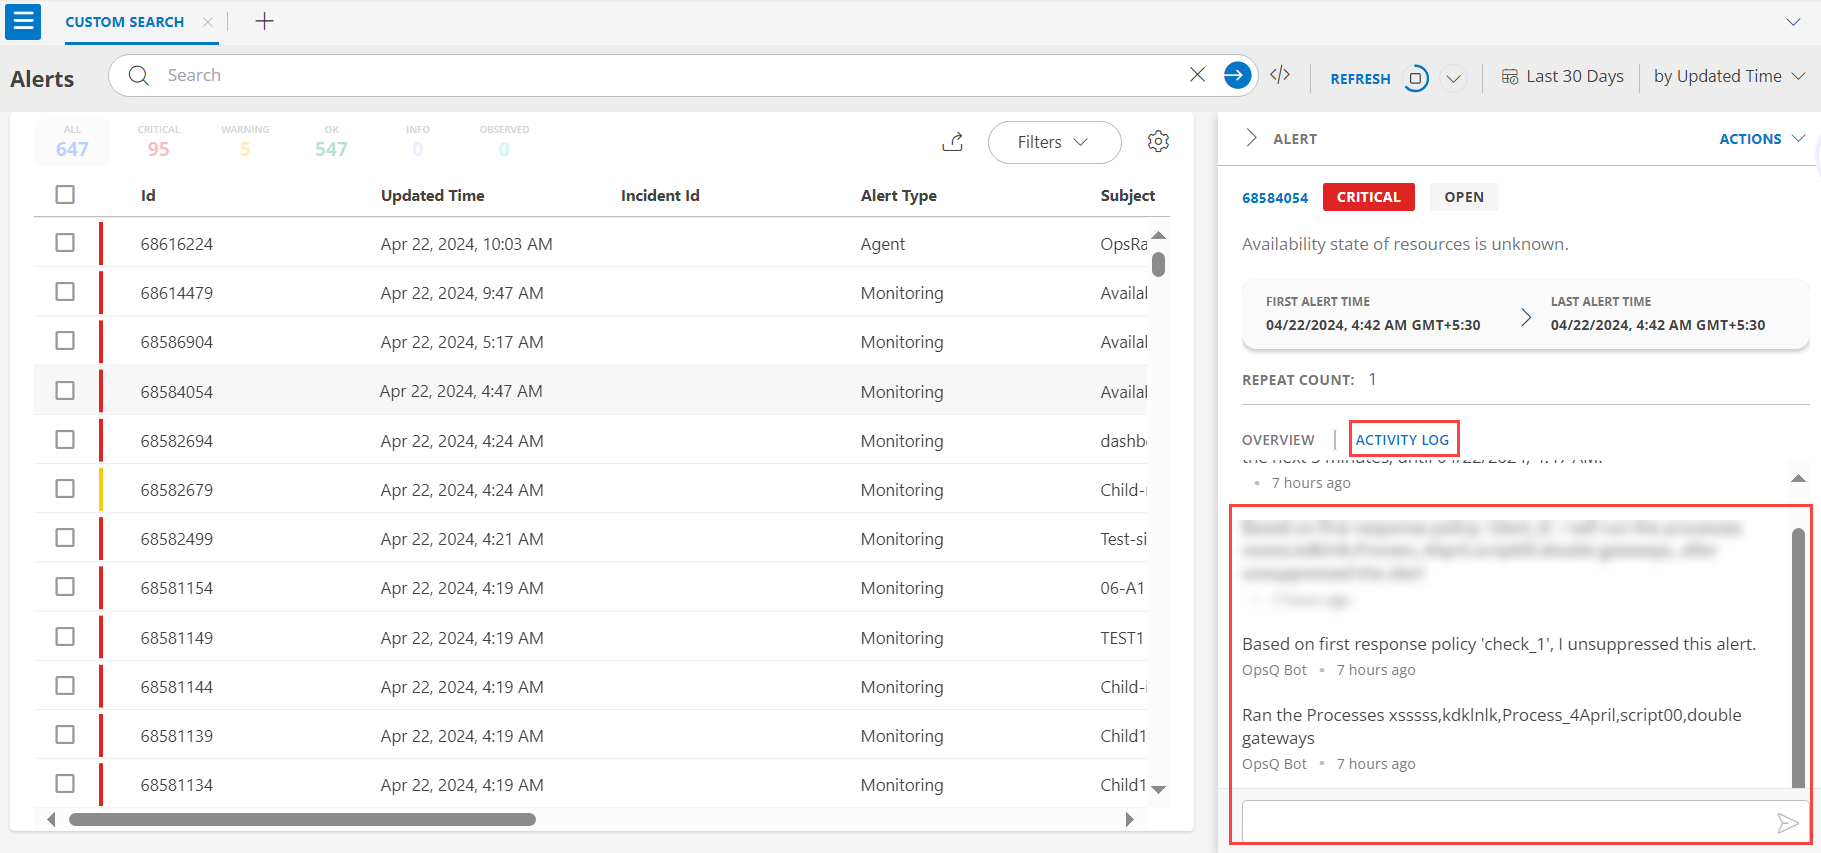This screenshot has height=853, width=1821.
Task: Click the table scroll-up arrow
Action: [1158, 236]
